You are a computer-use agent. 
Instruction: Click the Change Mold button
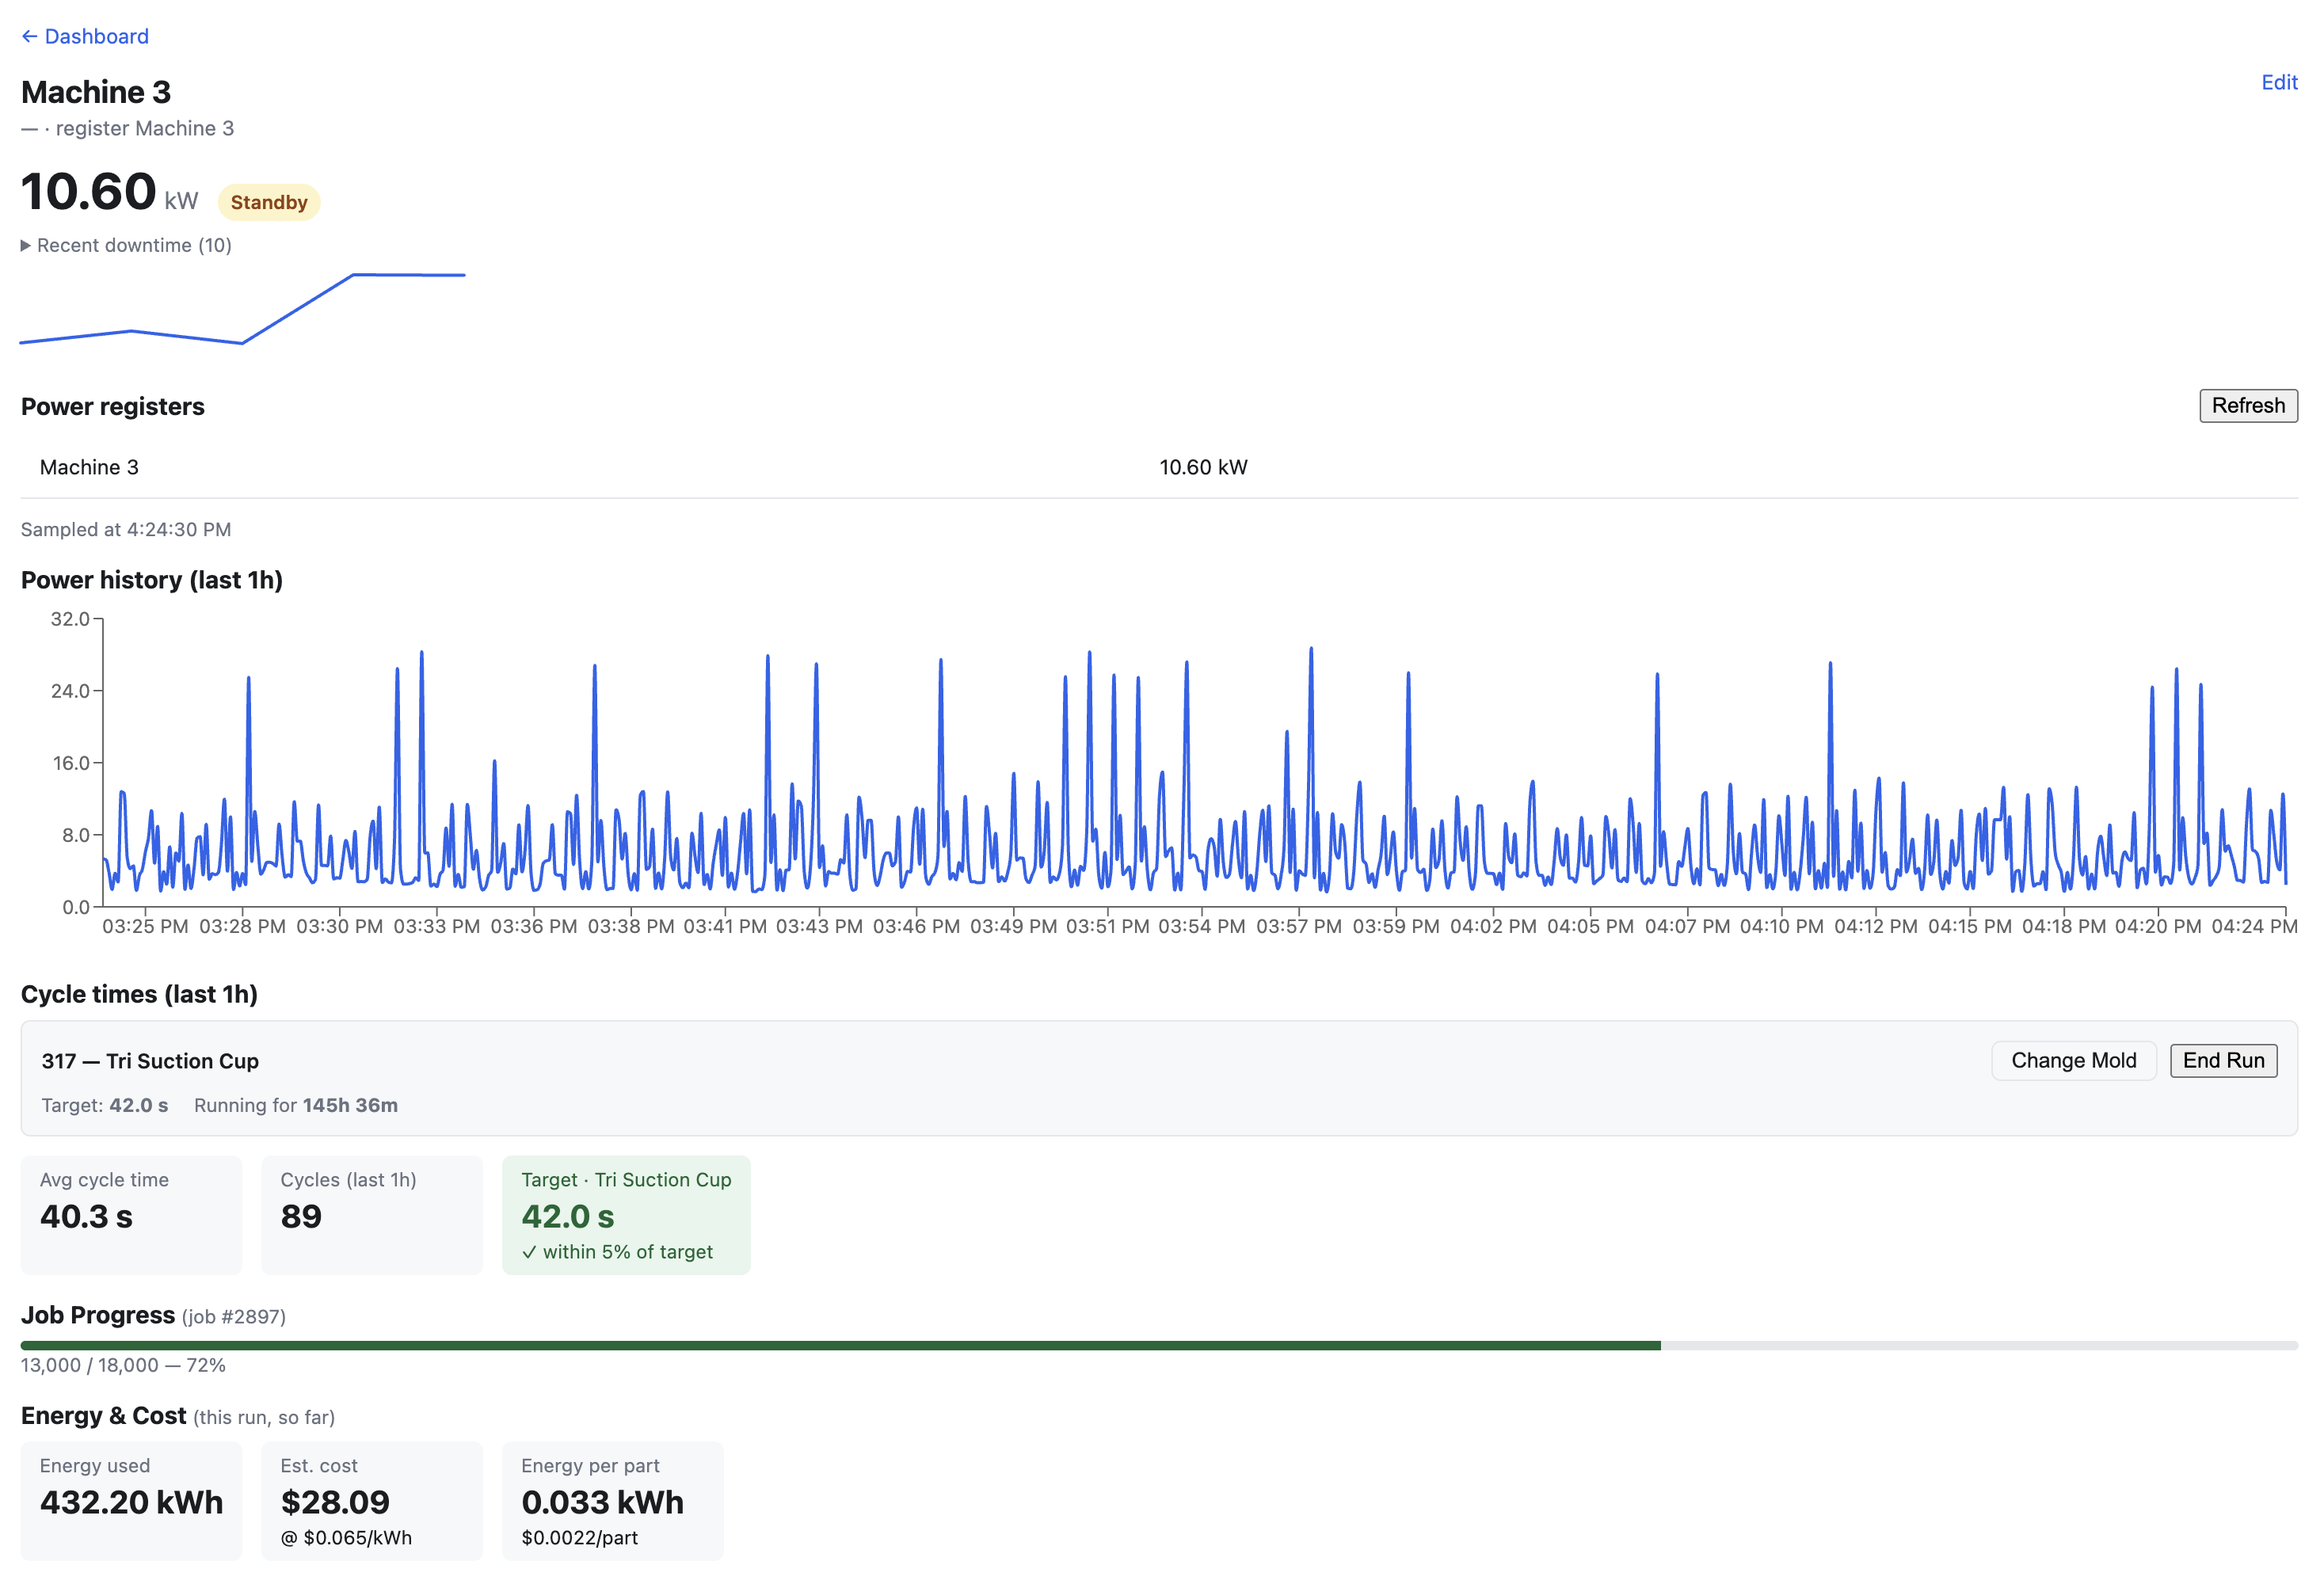click(2073, 1060)
